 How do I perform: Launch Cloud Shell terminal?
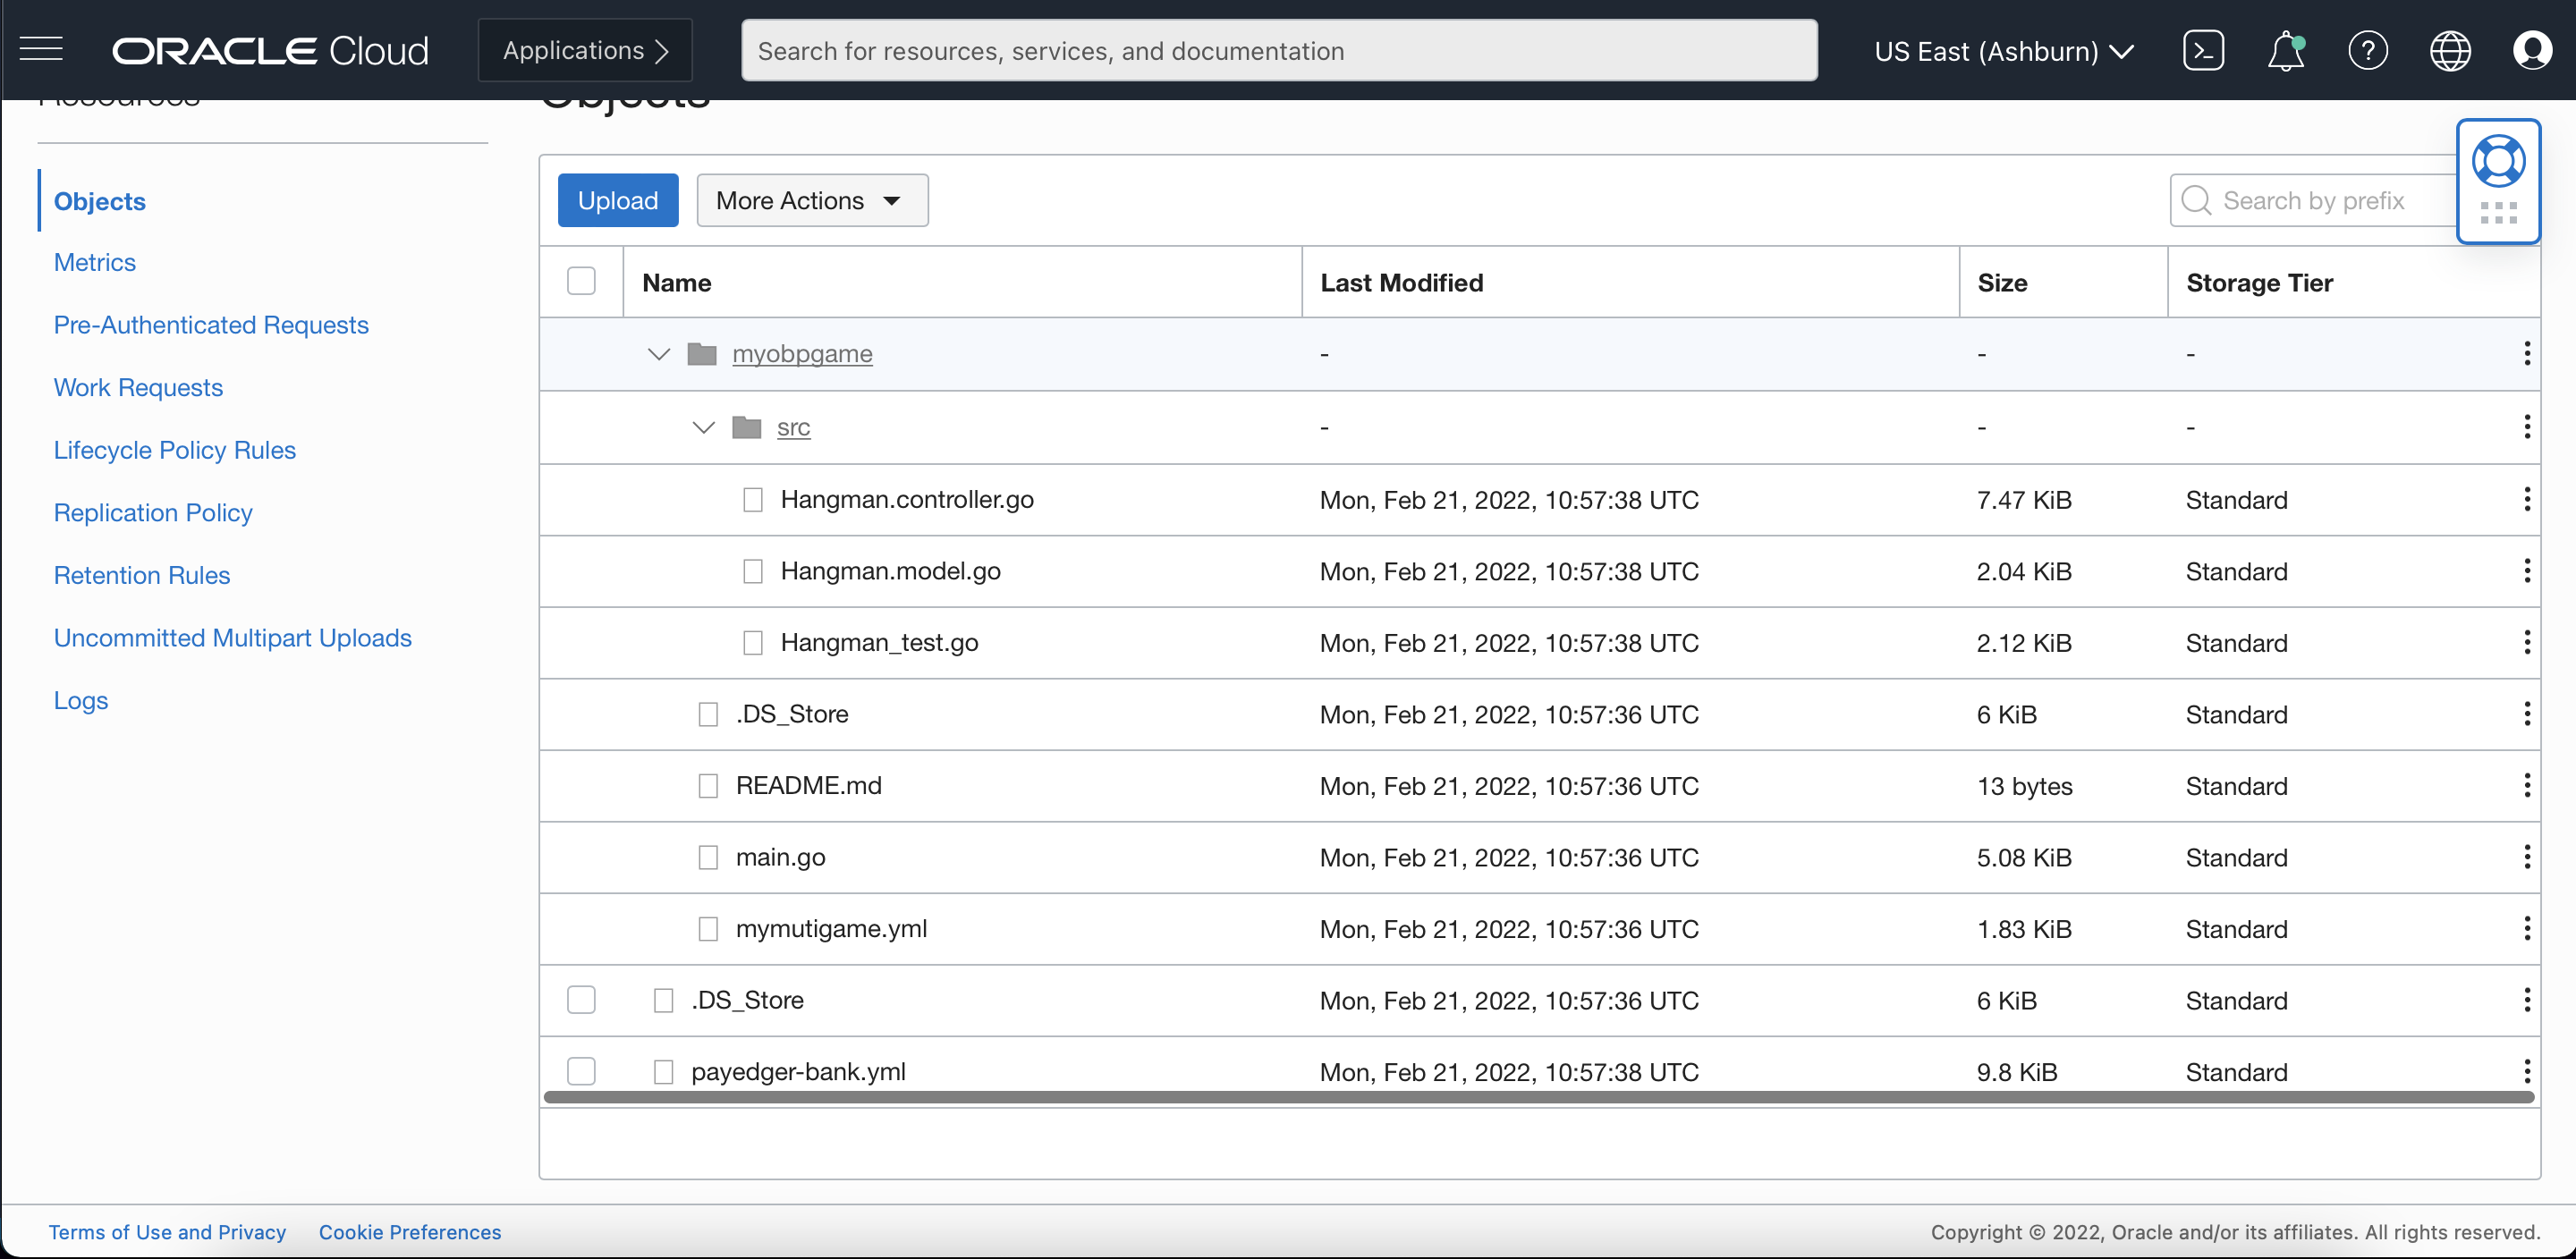pyautogui.click(x=2204, y=50)
